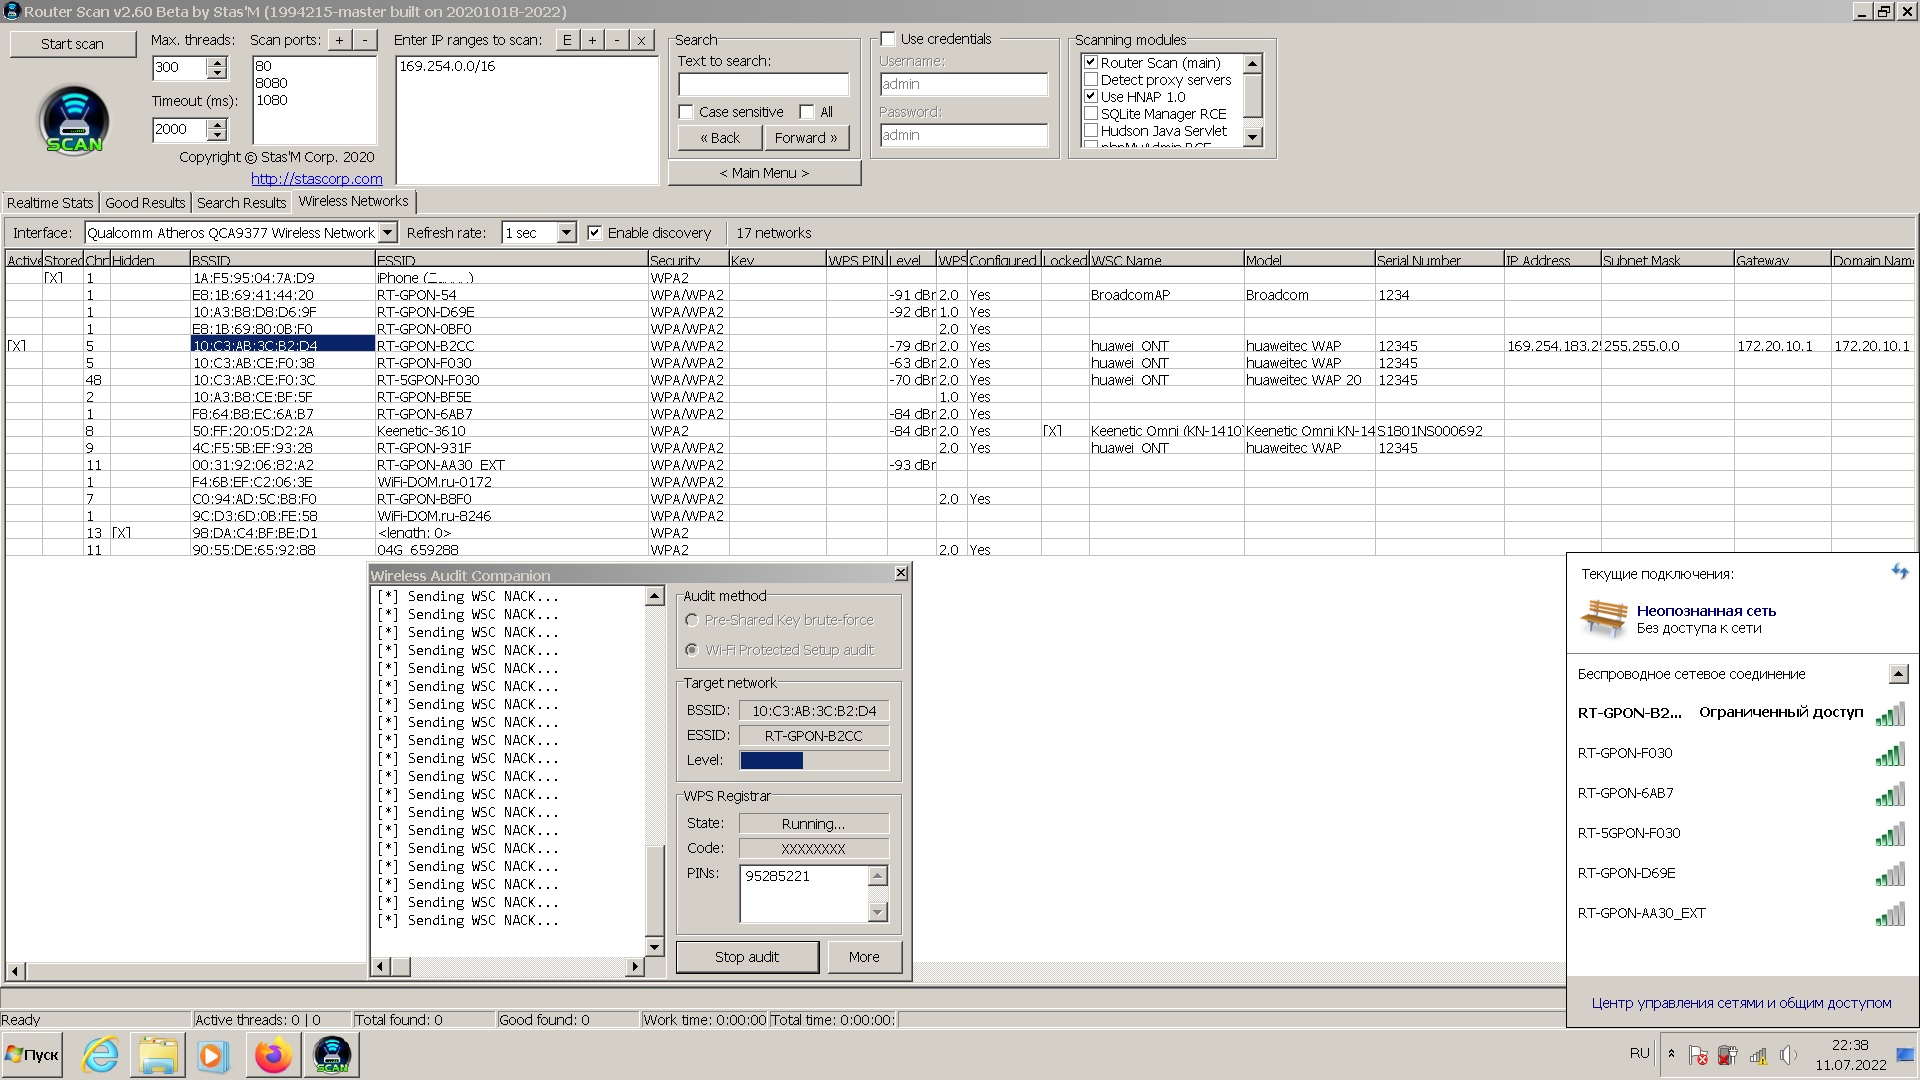This screenshot has height=1080, width=1920.
Task: Click the media player taskbar icon
Action: 212,1055
